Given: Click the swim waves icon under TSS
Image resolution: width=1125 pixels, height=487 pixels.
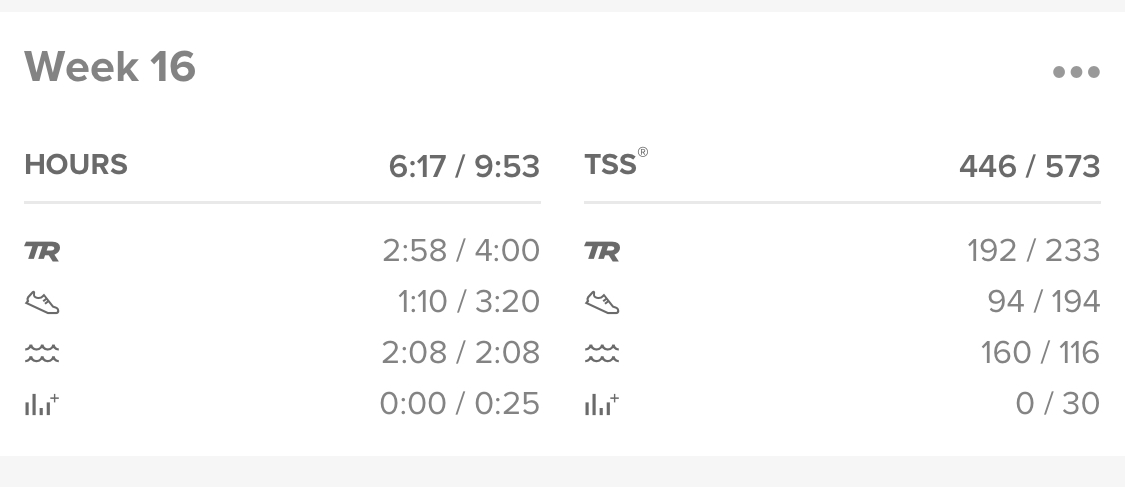Looking at the screenshot, I should pyautogui.click(x=602, y=353).
